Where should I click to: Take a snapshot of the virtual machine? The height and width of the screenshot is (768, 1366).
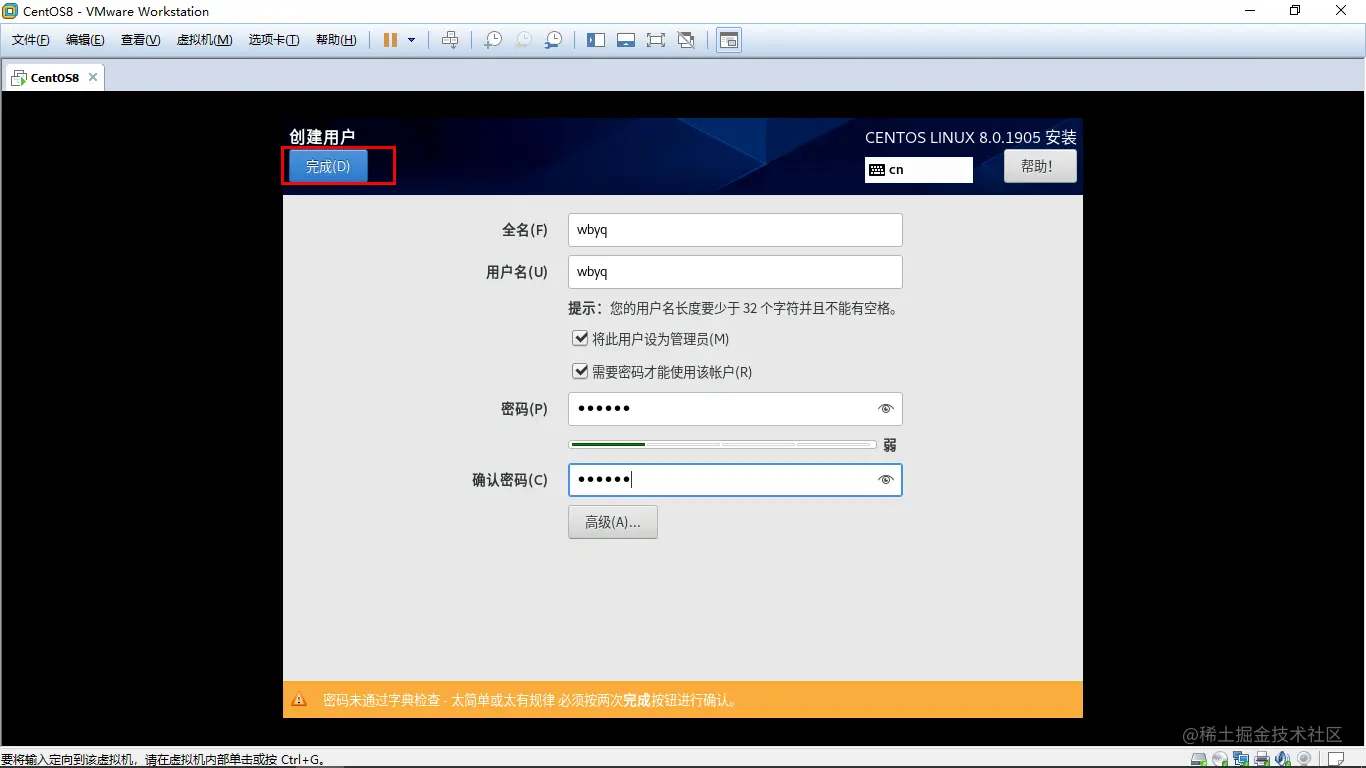(493, 40)
